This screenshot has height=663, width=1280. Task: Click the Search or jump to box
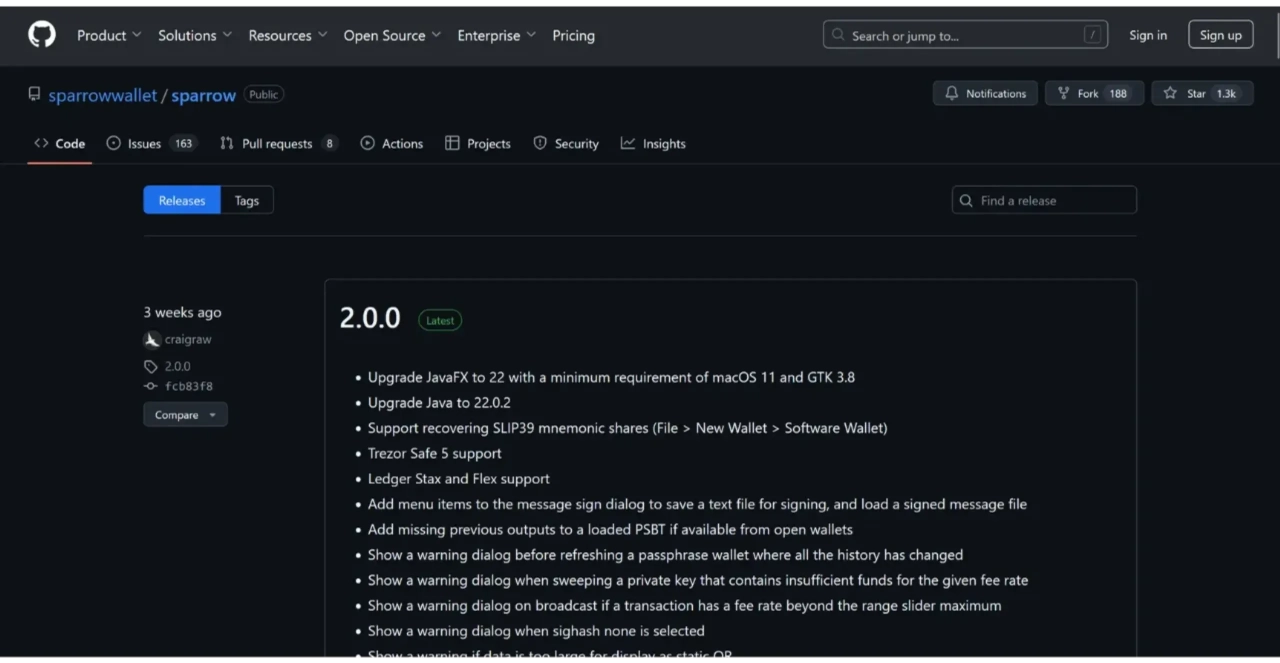pos(964,35)
